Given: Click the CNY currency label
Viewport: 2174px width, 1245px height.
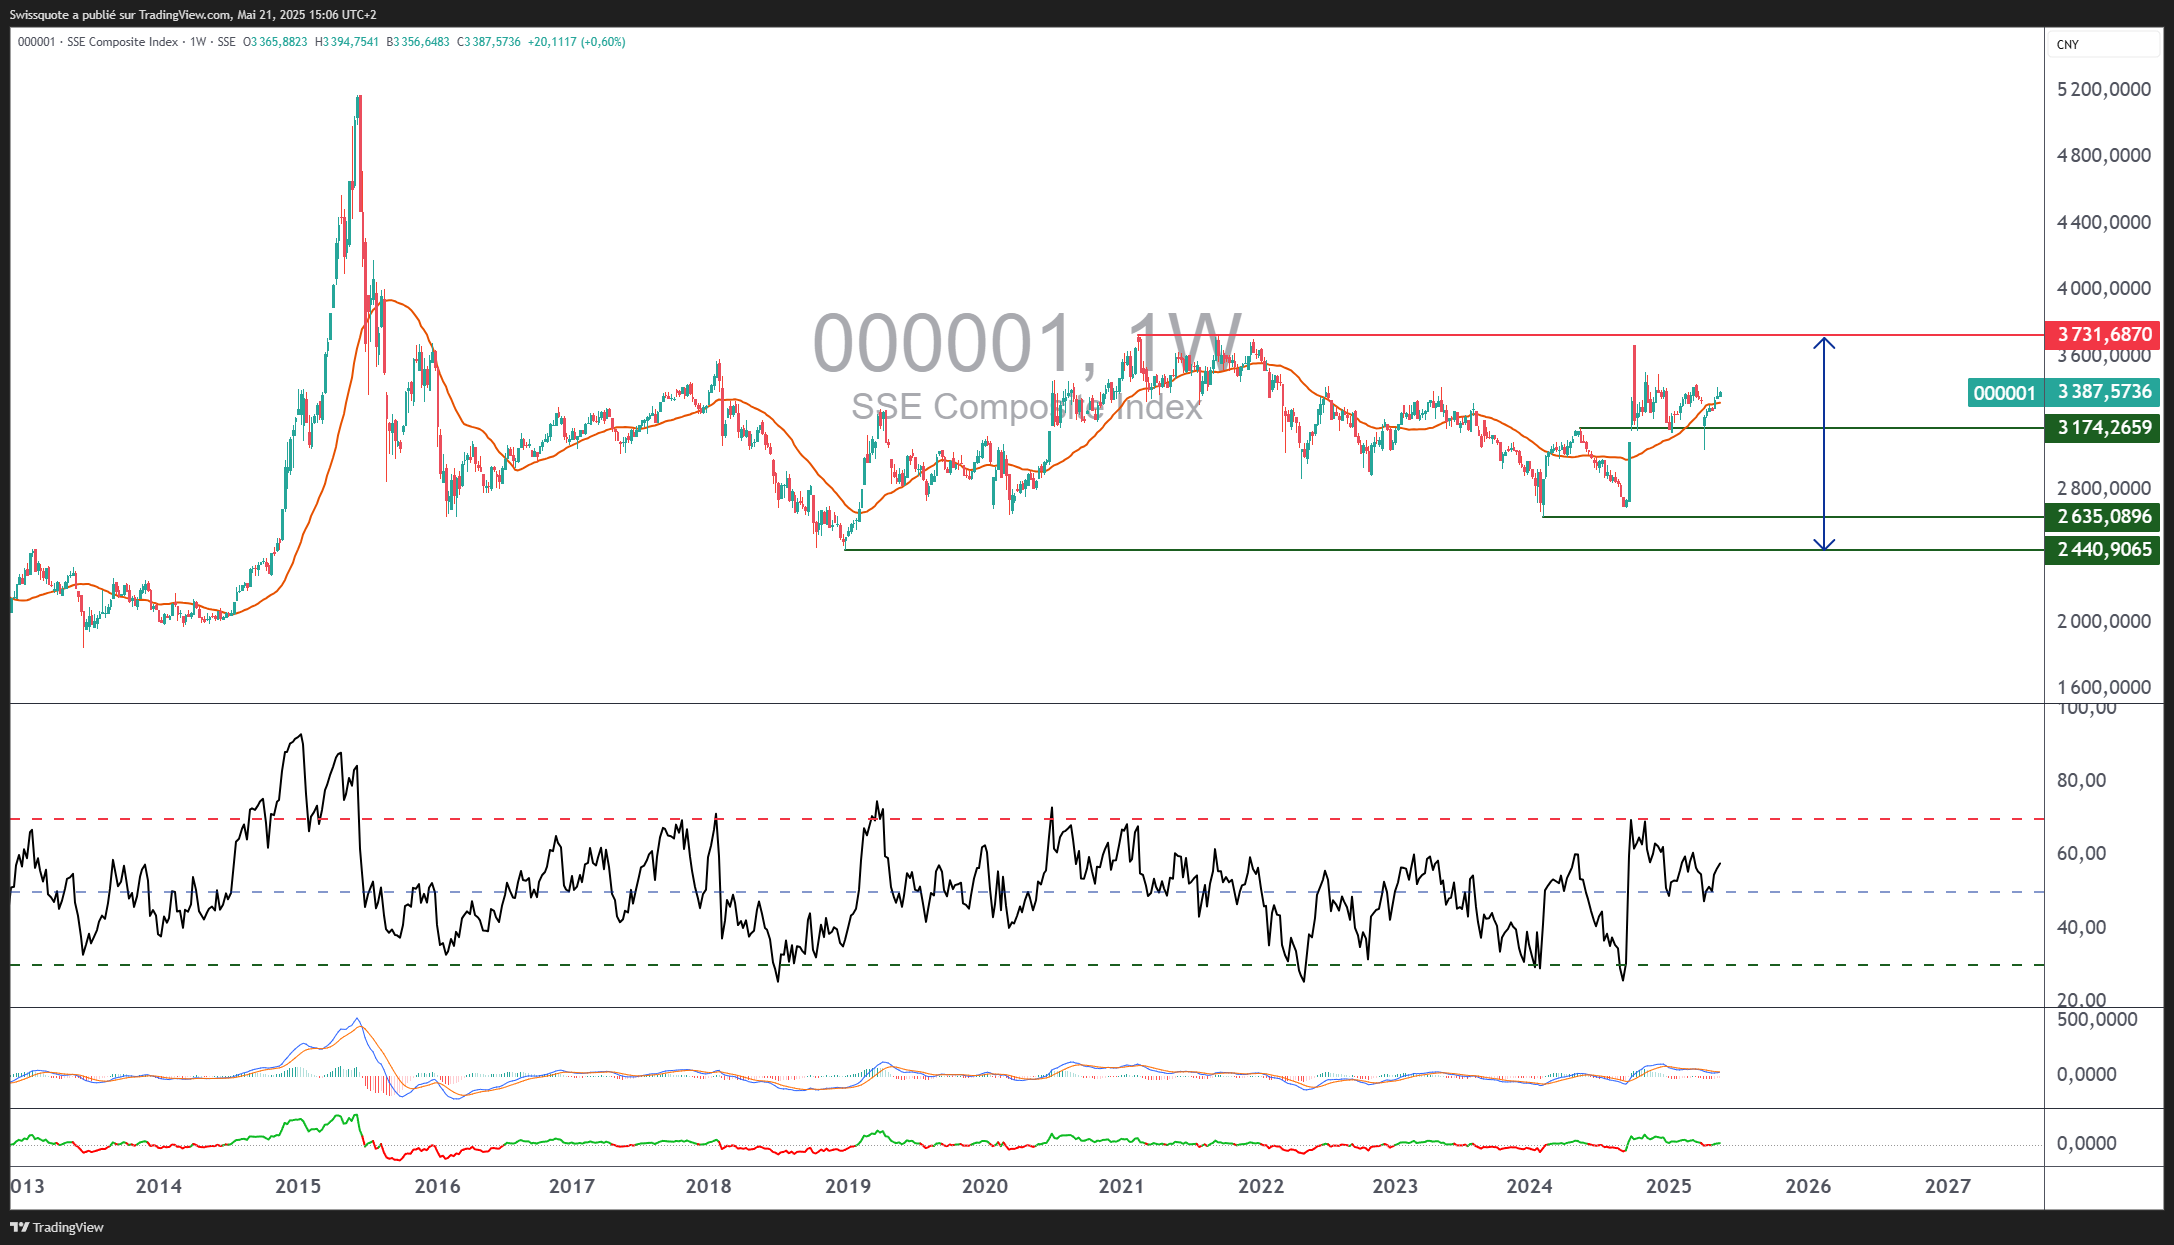Looking at the screenshot, I should 2068,44.
